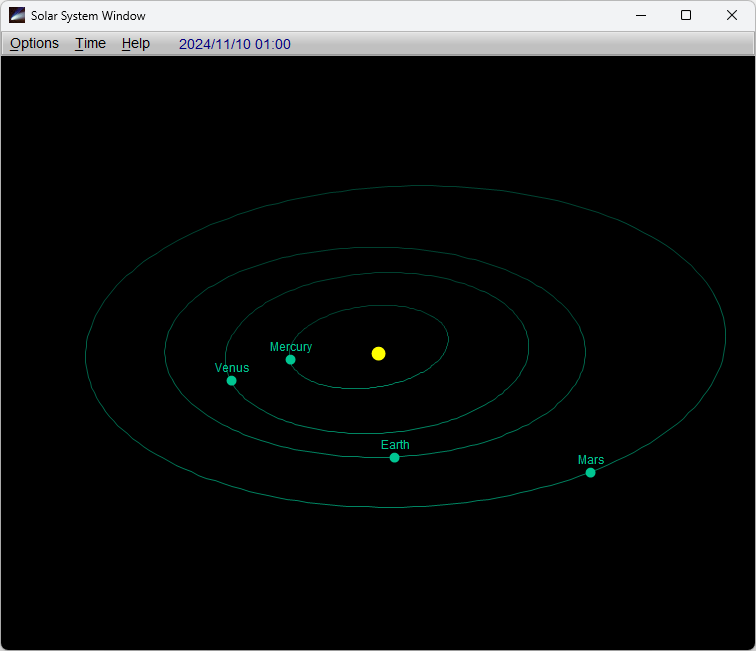
Task: Select the Venus planet dot
Action: [231, 380]
